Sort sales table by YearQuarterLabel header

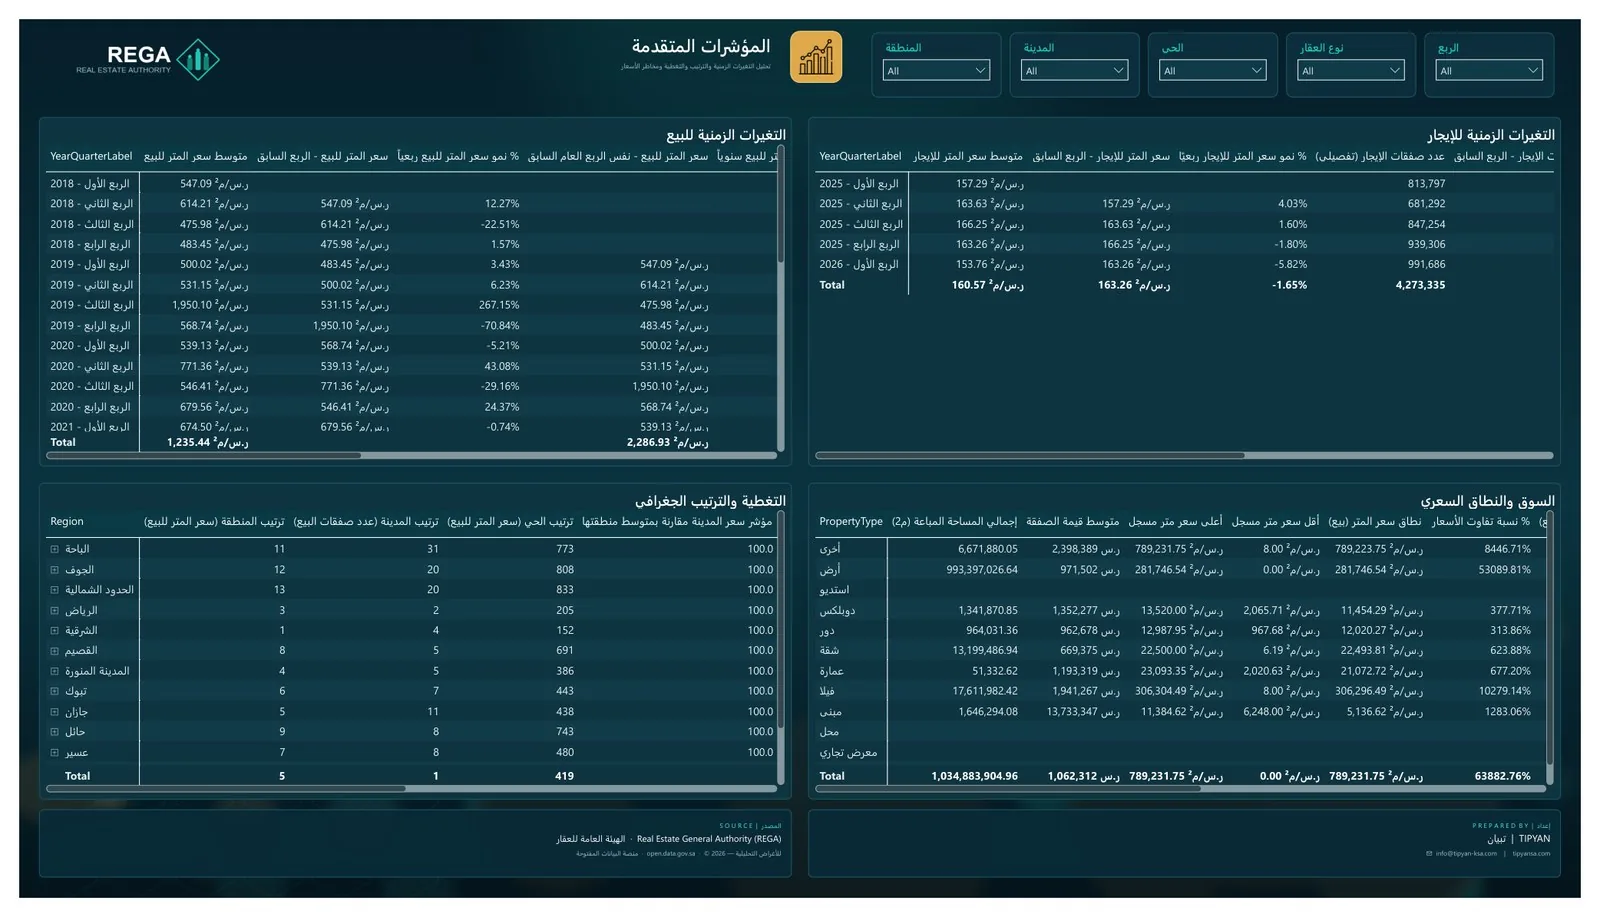pos(91,156)
